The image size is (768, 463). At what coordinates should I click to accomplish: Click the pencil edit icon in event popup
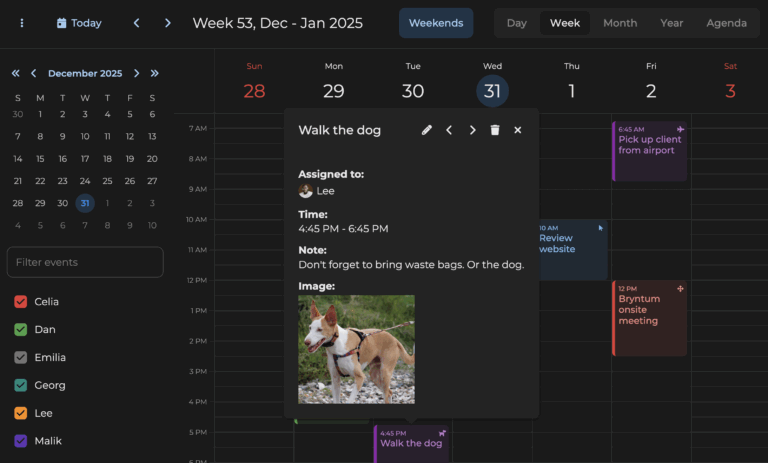427,130
